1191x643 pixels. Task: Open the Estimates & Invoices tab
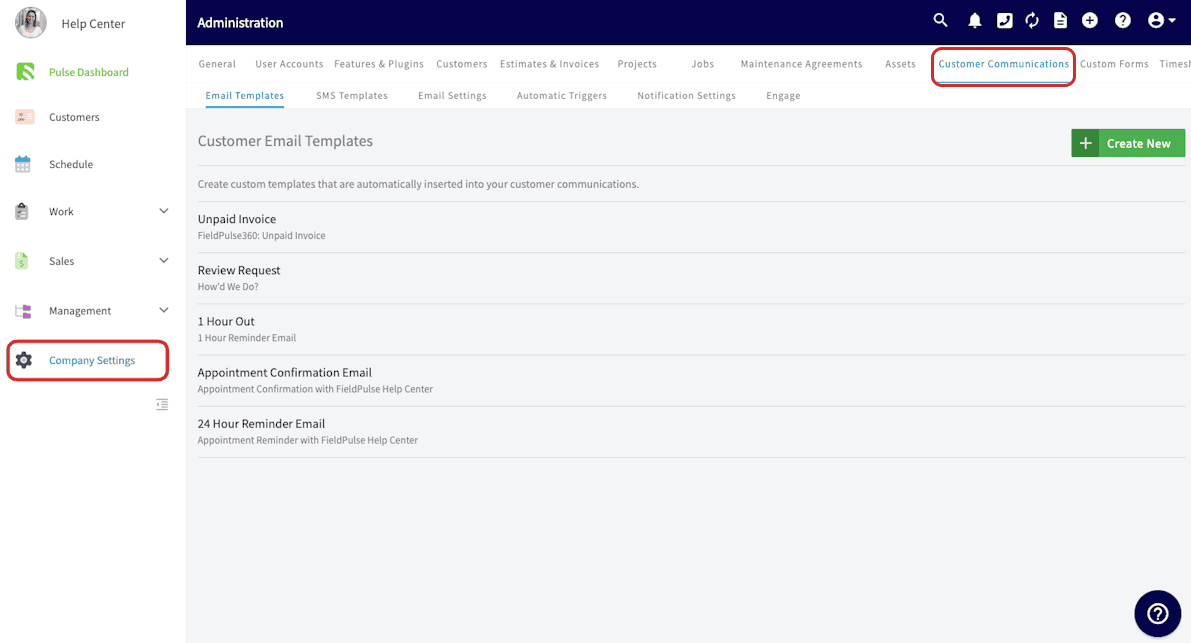coord(549,63)
